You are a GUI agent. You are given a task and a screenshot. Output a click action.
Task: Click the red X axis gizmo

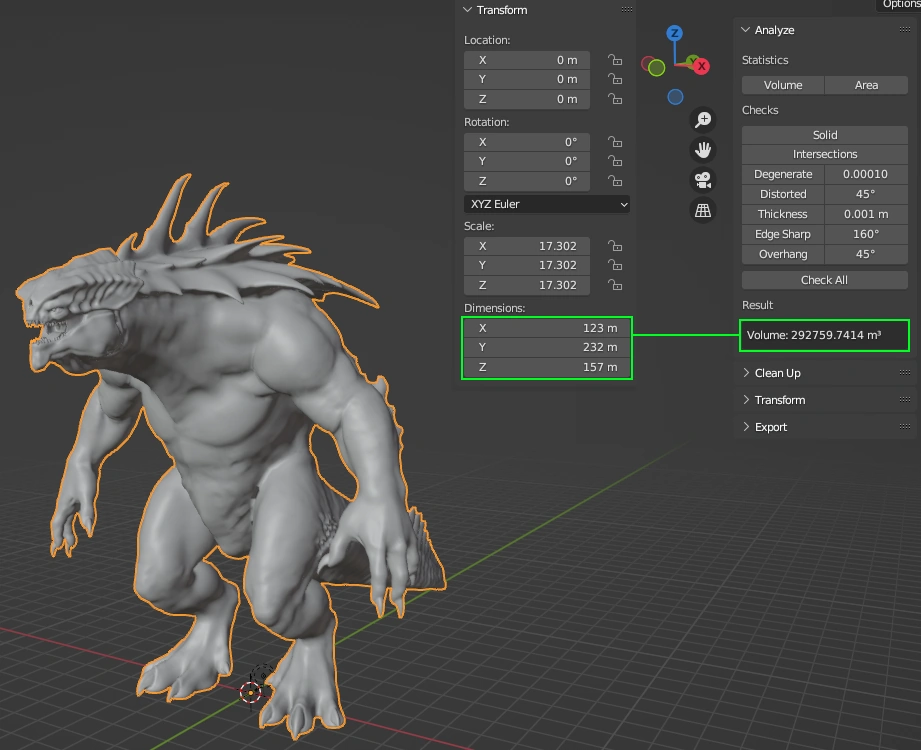pos(701,66)
